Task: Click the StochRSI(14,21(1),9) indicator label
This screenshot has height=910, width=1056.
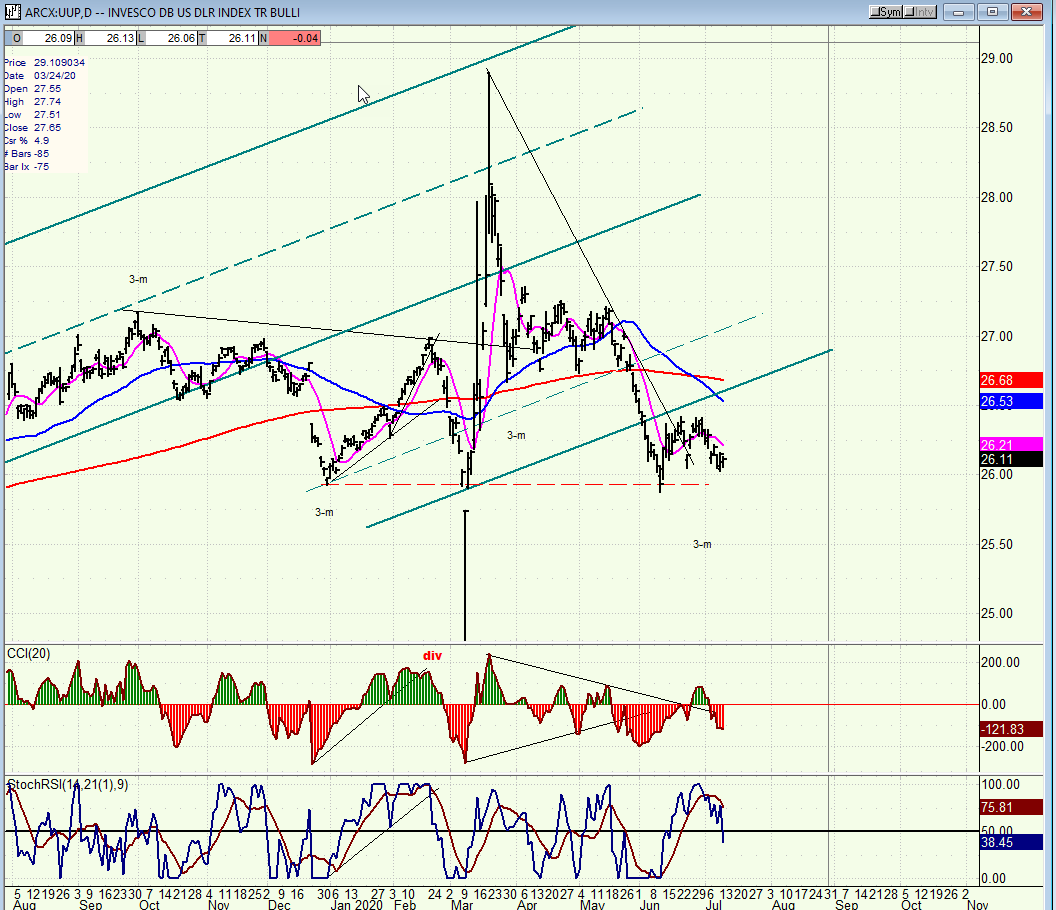Action: point(67,785)
